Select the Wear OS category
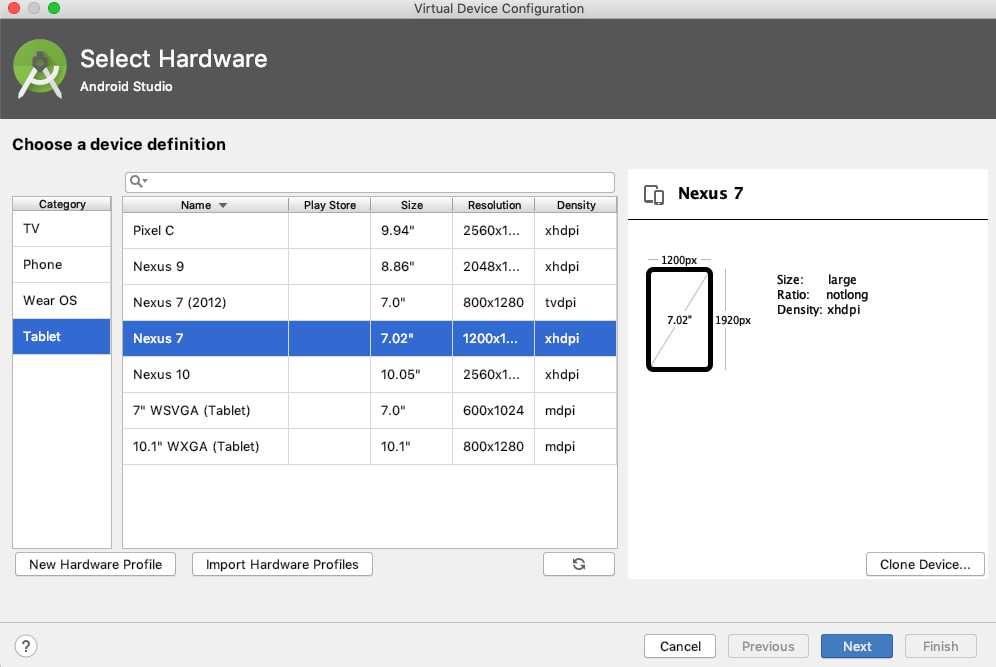Screen dimensions: 996x667 point(62,300)
